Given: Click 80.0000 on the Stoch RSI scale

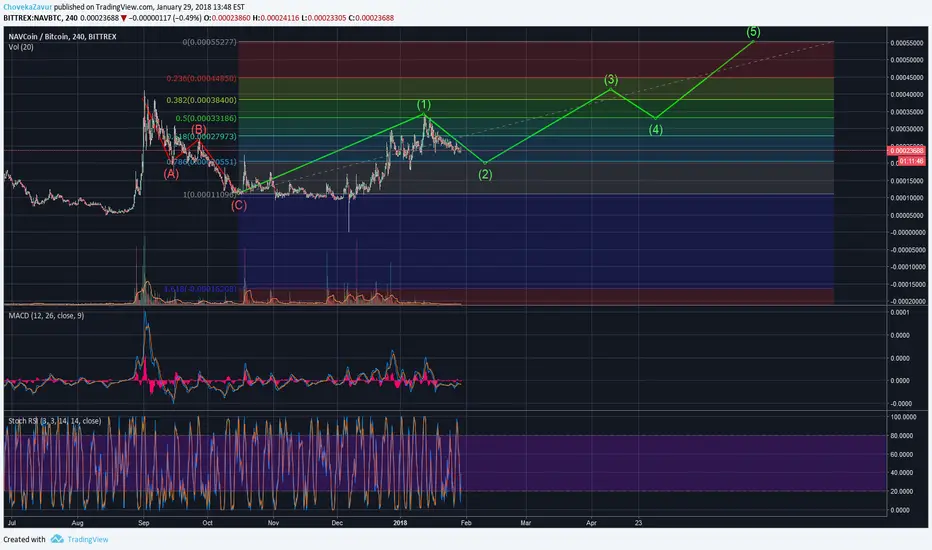Looking at the screenshot, I should 902,436.
